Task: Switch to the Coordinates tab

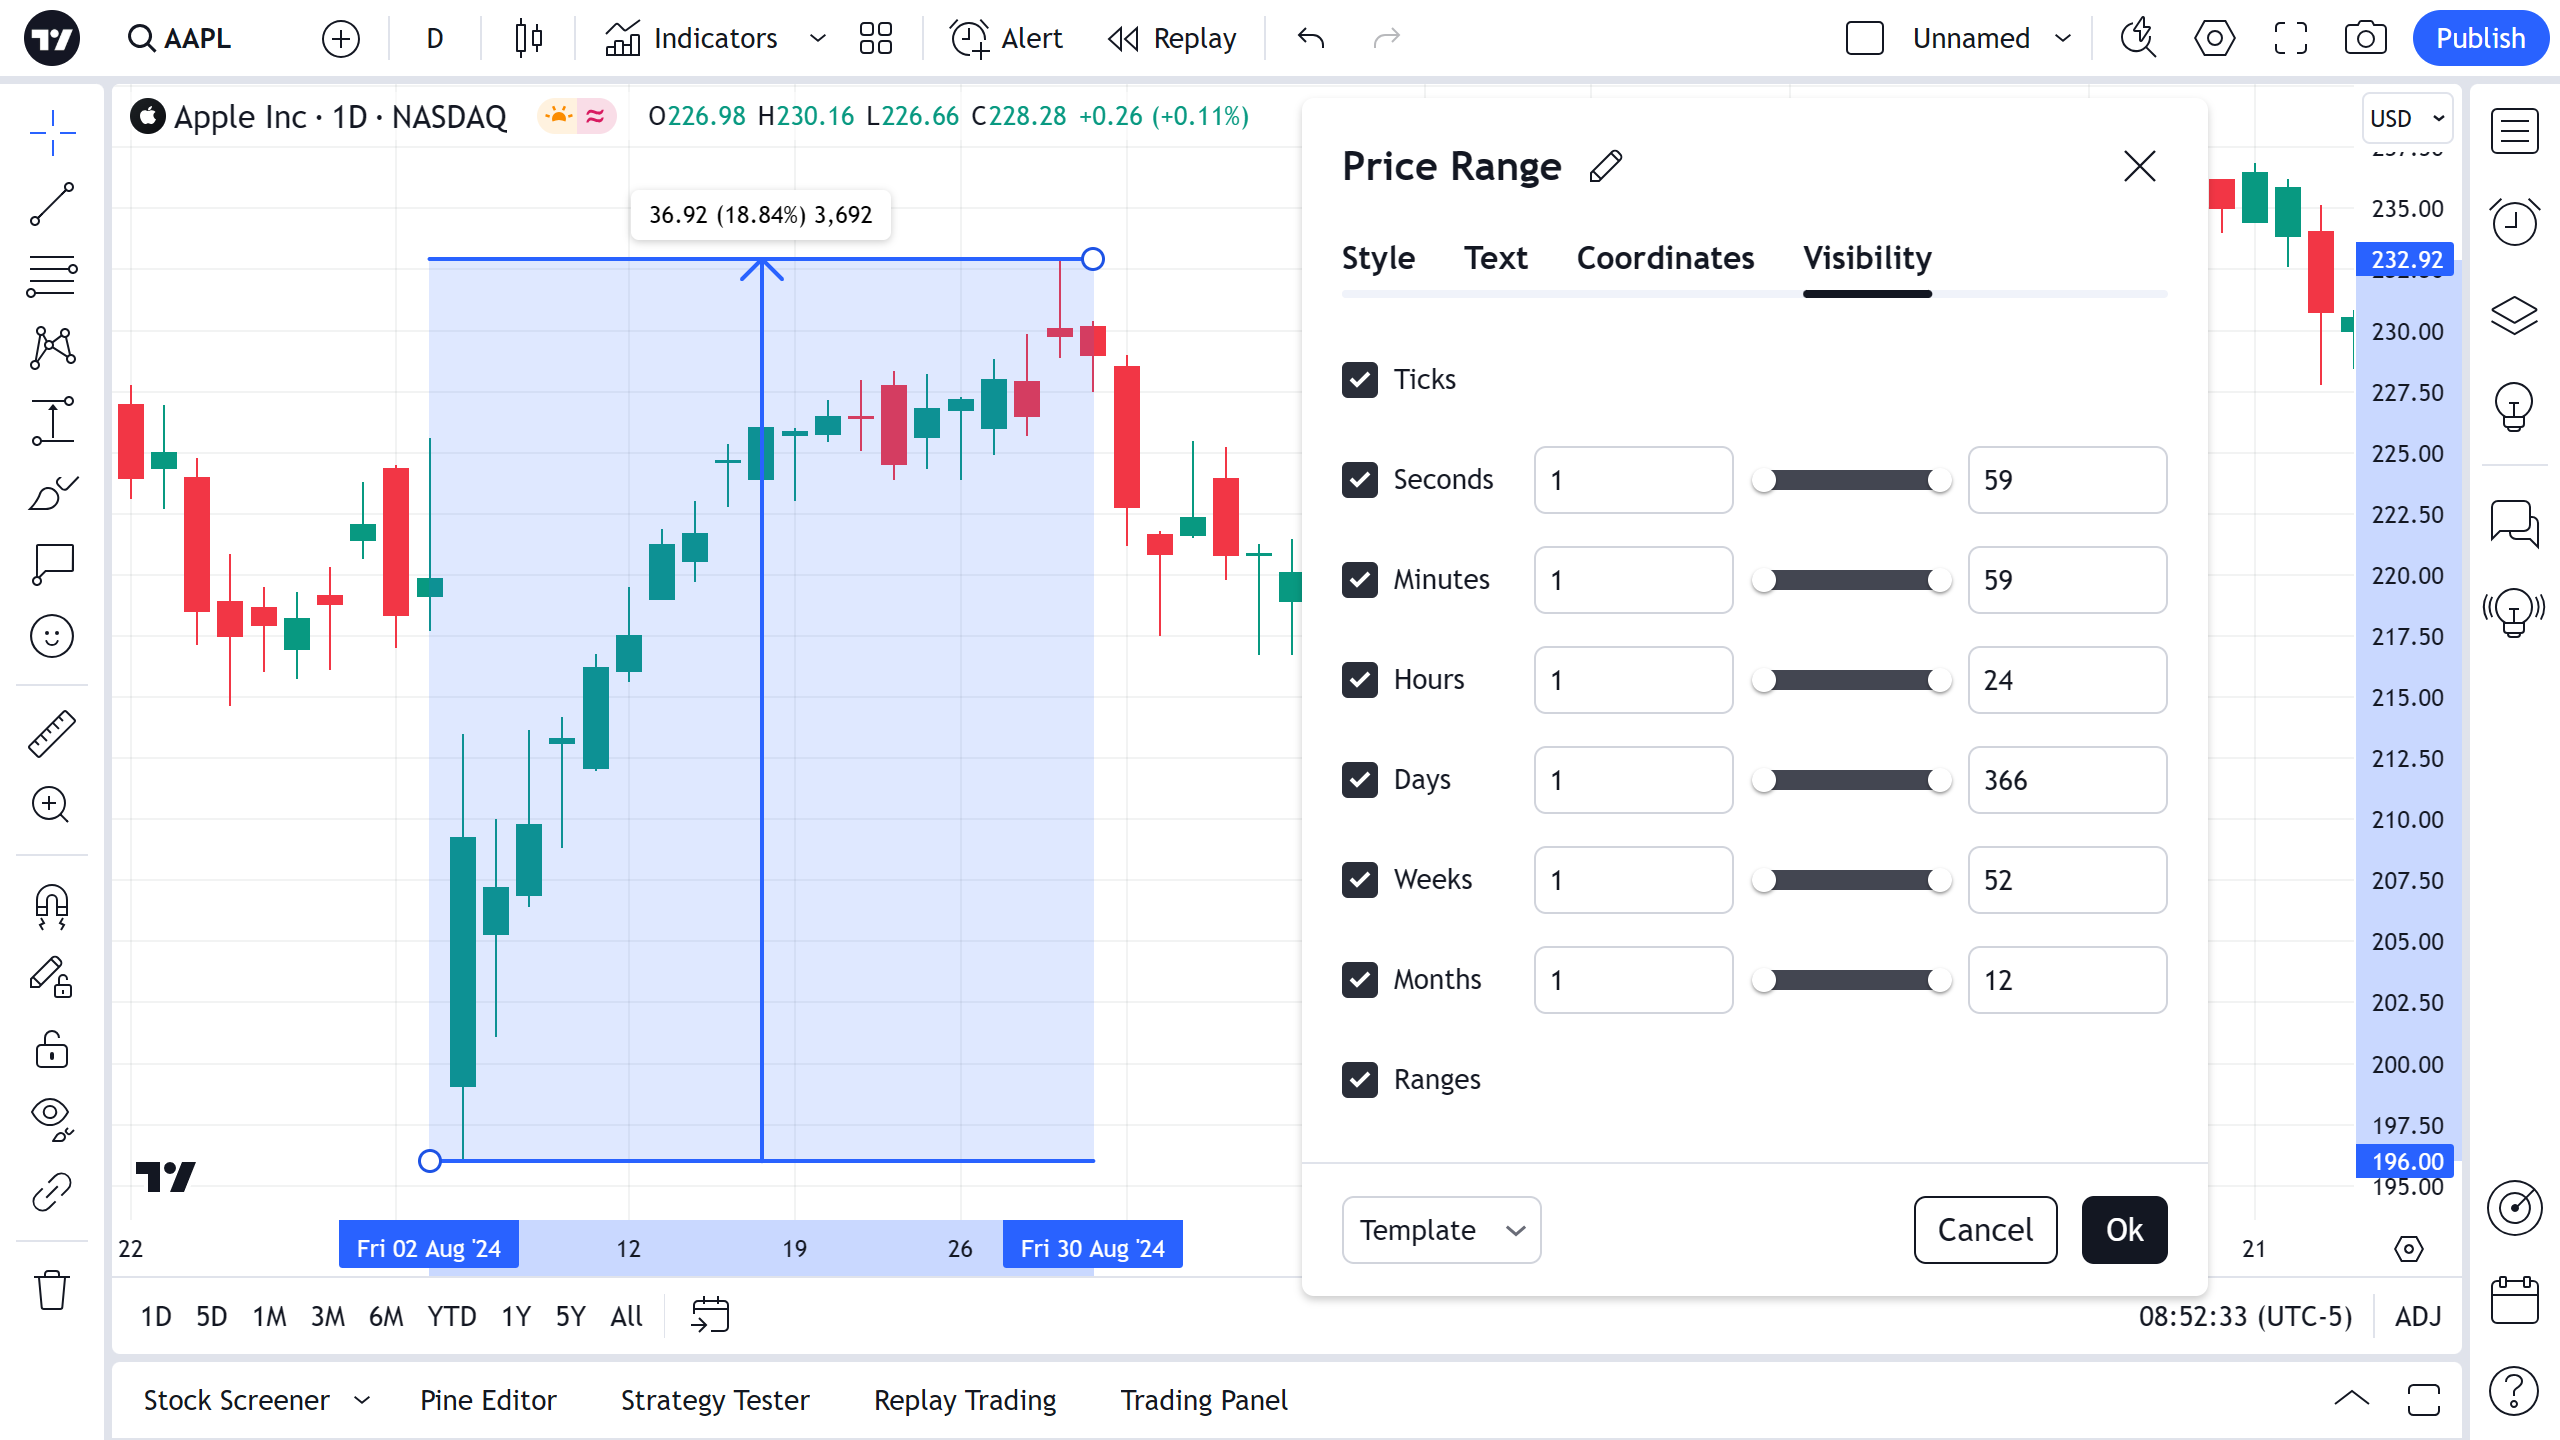Action: coord(1665,258)
